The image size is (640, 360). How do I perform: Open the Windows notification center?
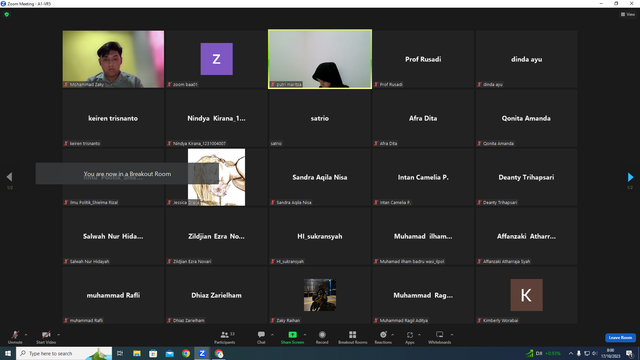[x=629, y=353]
